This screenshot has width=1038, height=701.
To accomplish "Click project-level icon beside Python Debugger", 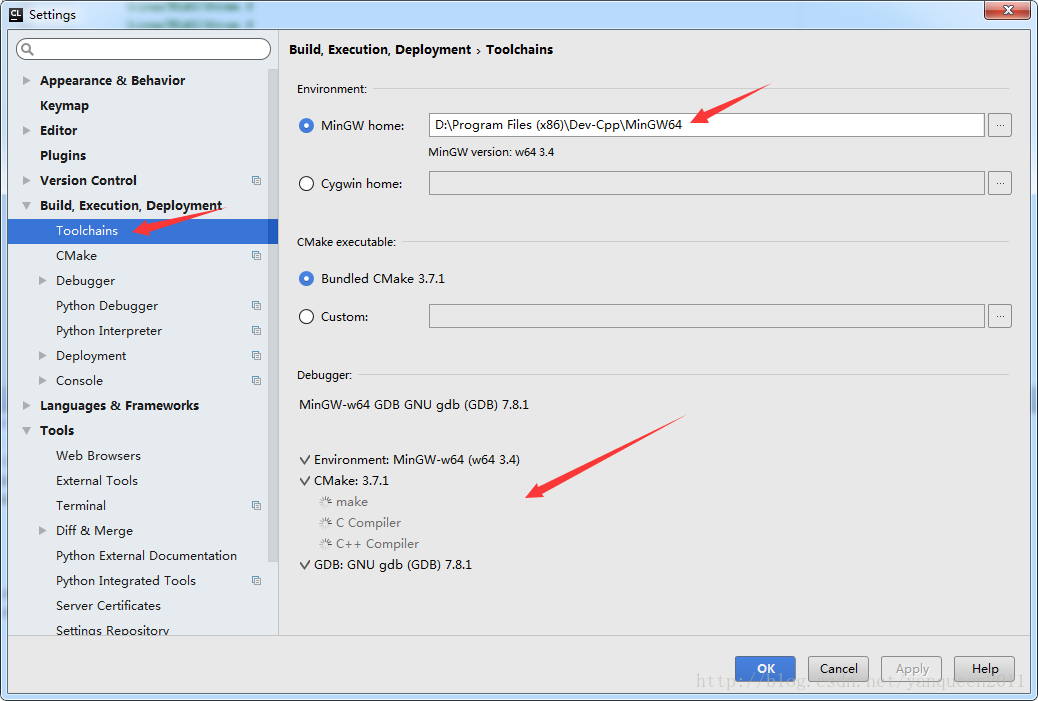I will pyautogui.click(x=256, y=306).
